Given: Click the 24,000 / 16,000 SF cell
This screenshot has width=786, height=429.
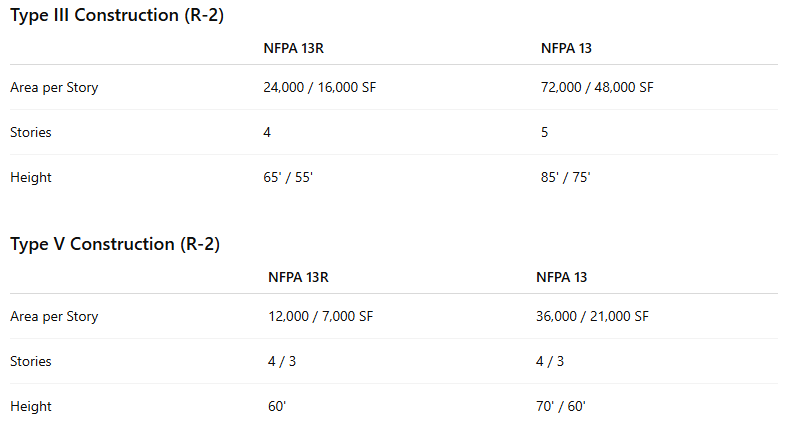Looking at the screenshot, I should pos(319,87).
